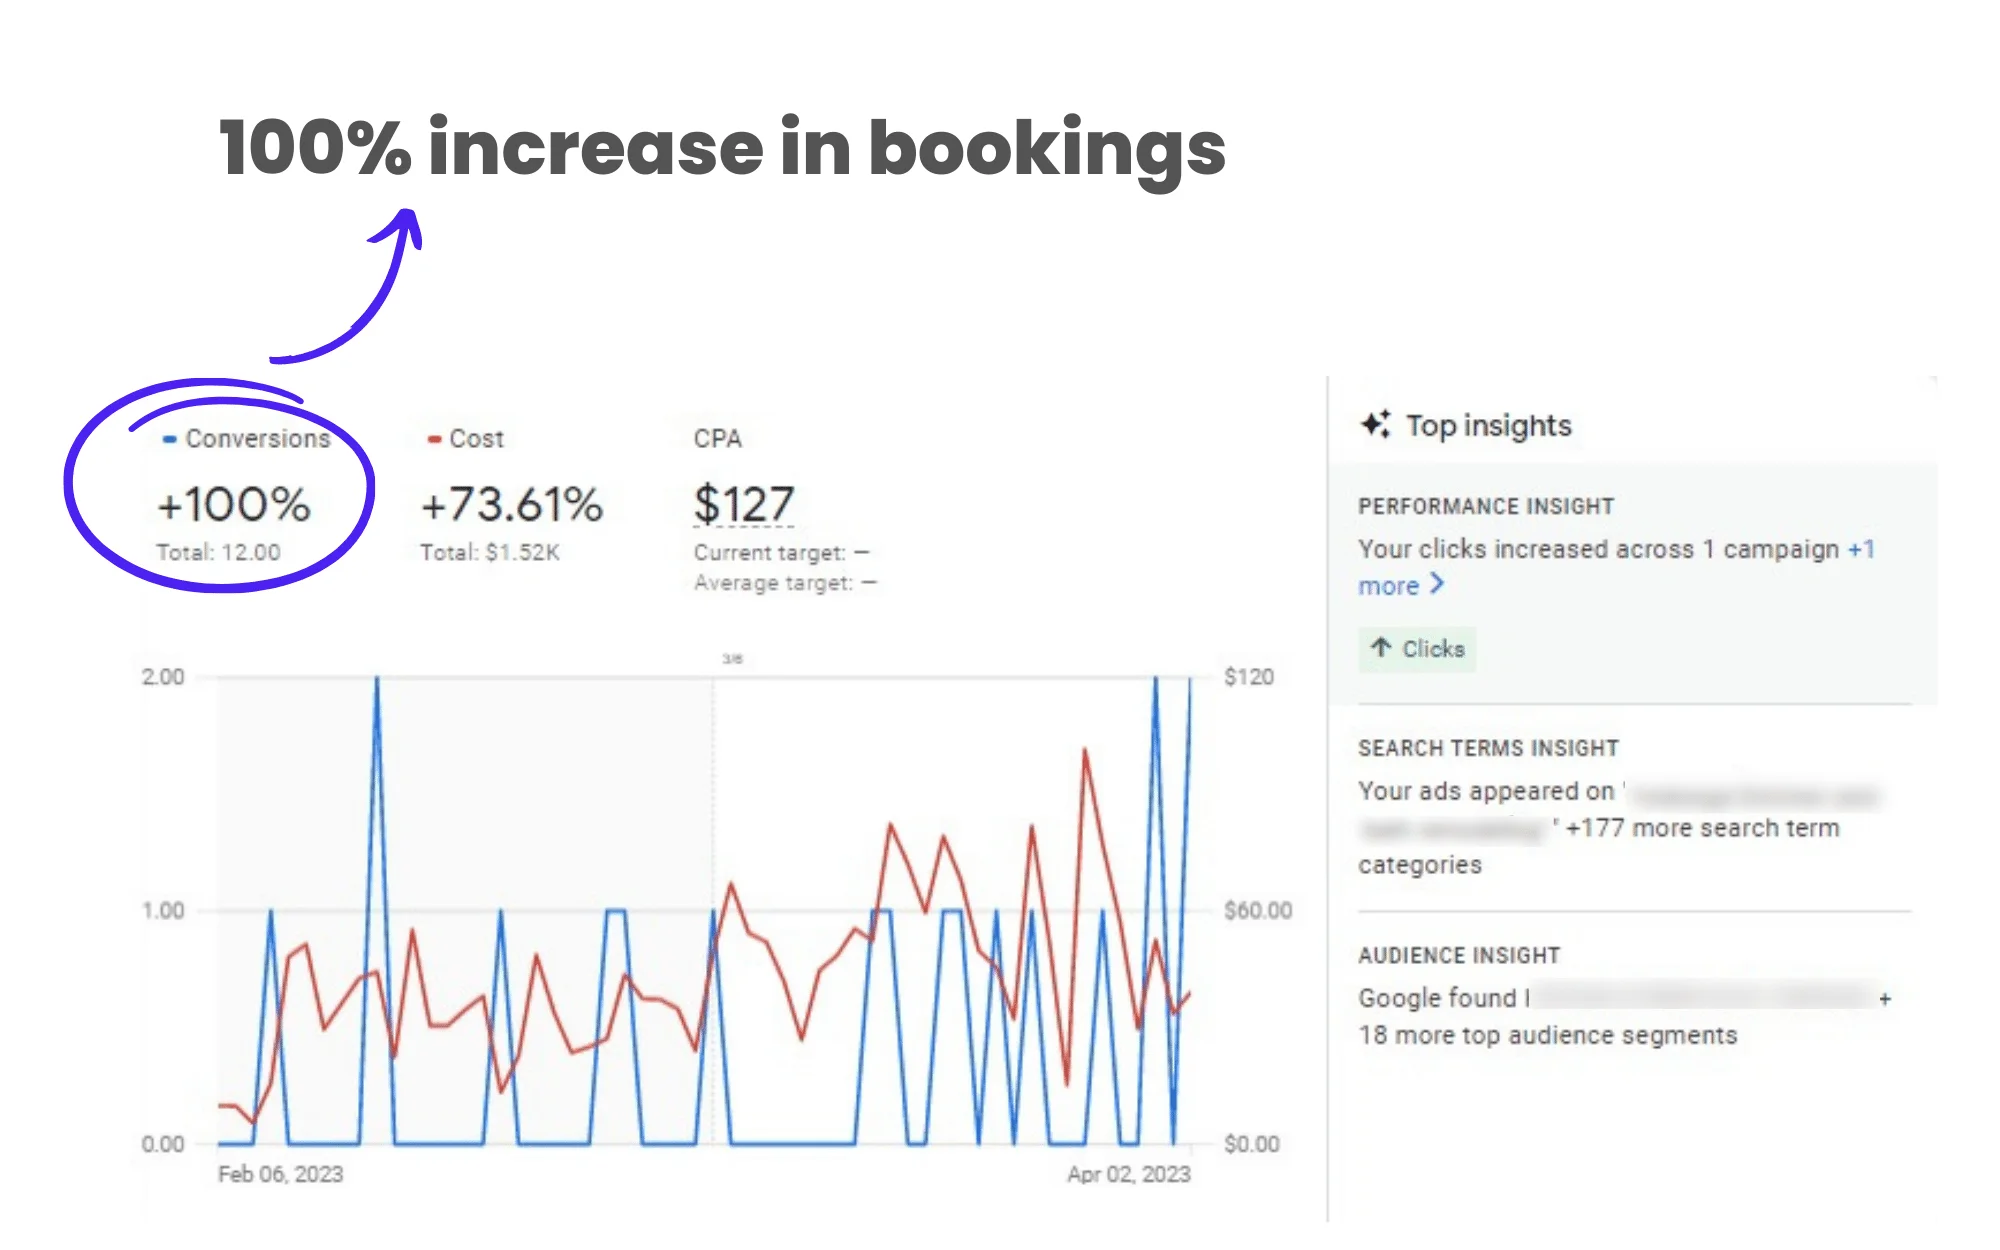
Task: Open the PERFORMANCE INSIGHT section
Action: point(1486,506)
